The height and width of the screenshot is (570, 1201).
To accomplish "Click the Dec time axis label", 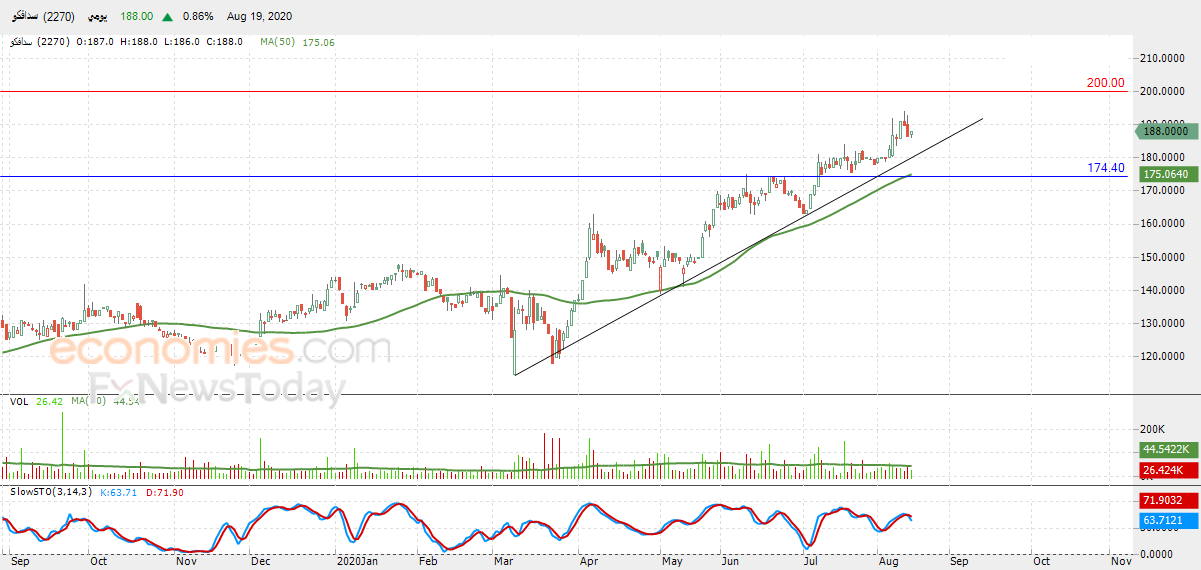I will [259, 561].
